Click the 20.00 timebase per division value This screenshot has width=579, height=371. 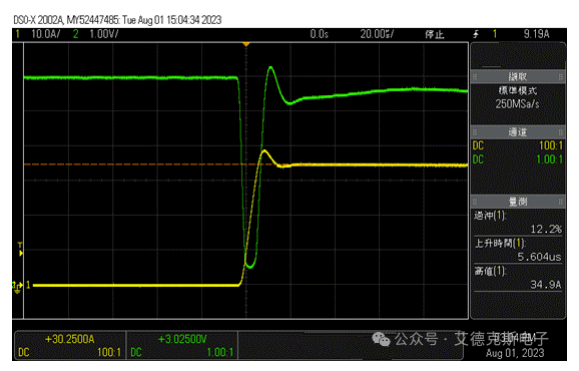377,34
